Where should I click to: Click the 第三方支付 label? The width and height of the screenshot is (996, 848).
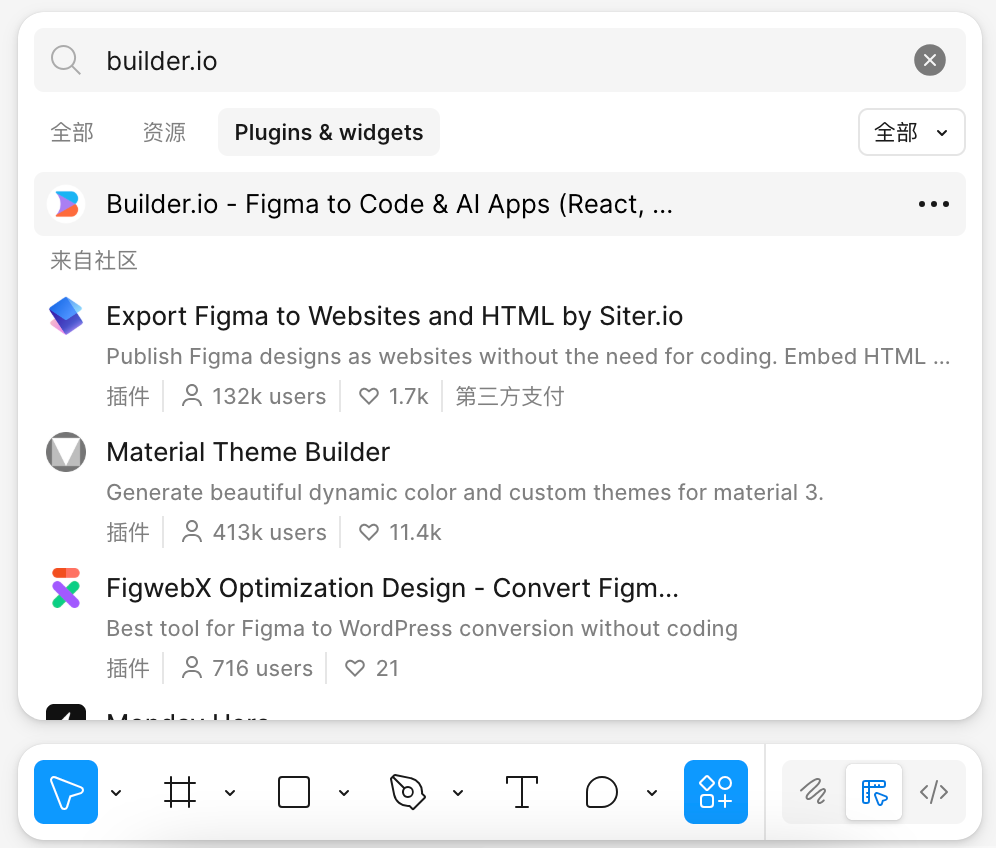coord(510,396)
